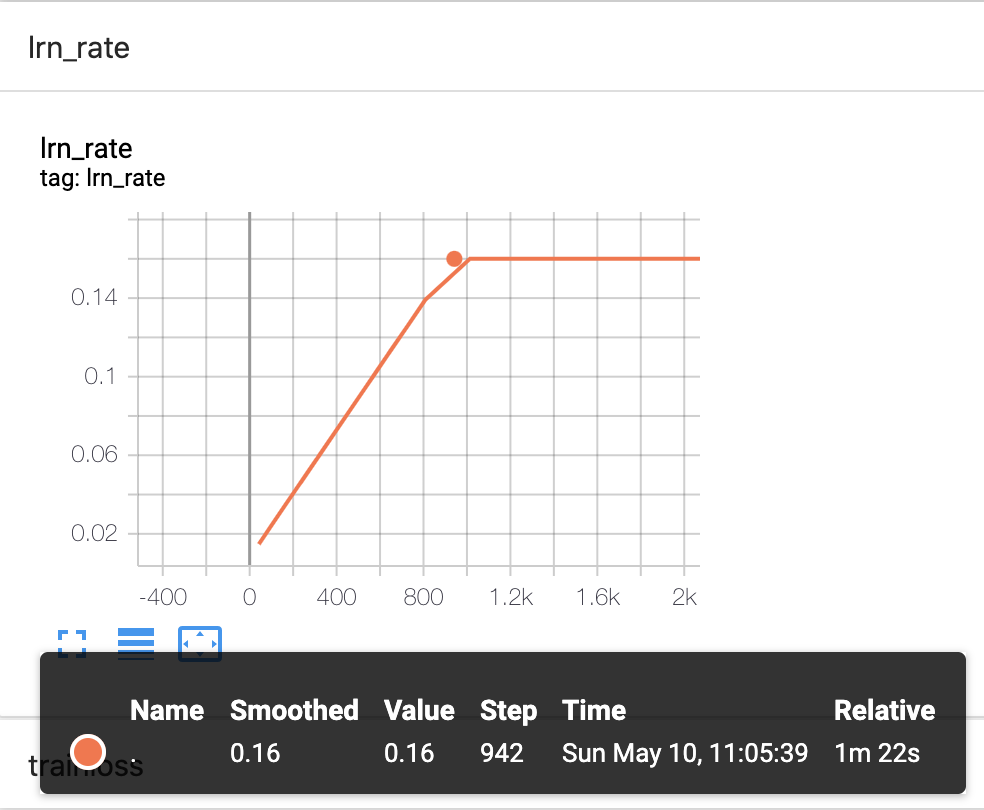
Task: Toggle domain fitting on the lrn_rate plot
Action: point(199,644)
